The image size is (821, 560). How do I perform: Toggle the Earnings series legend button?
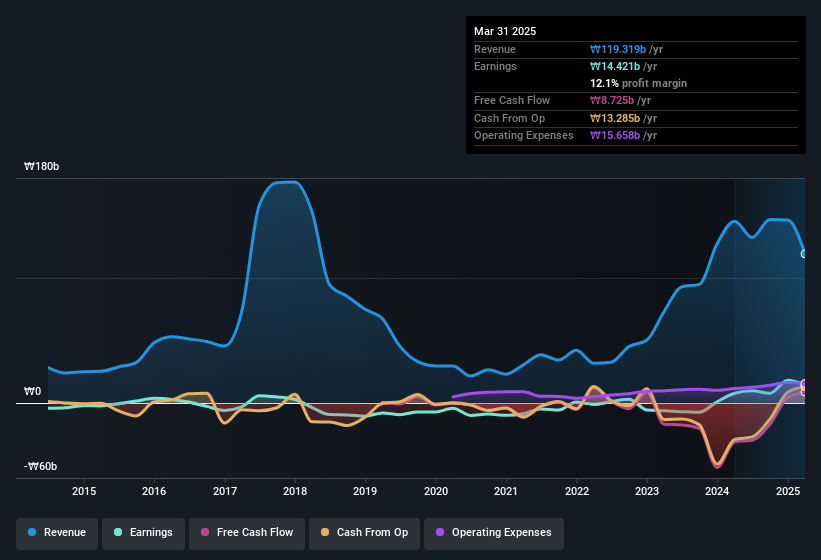[x=143, y=533]
